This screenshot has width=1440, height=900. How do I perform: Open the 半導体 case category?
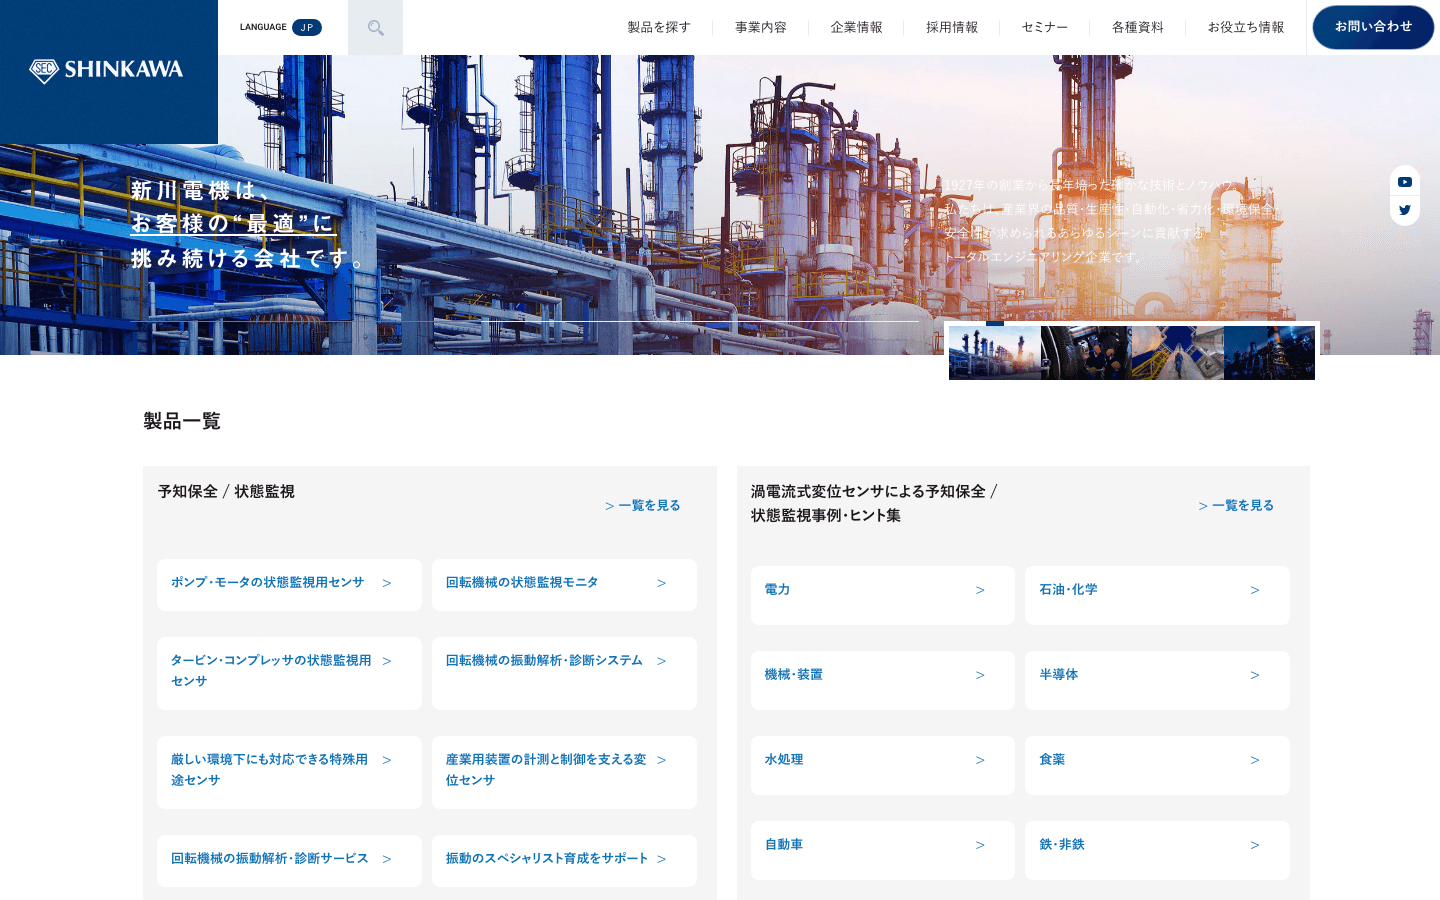[x=1157, y=680]
